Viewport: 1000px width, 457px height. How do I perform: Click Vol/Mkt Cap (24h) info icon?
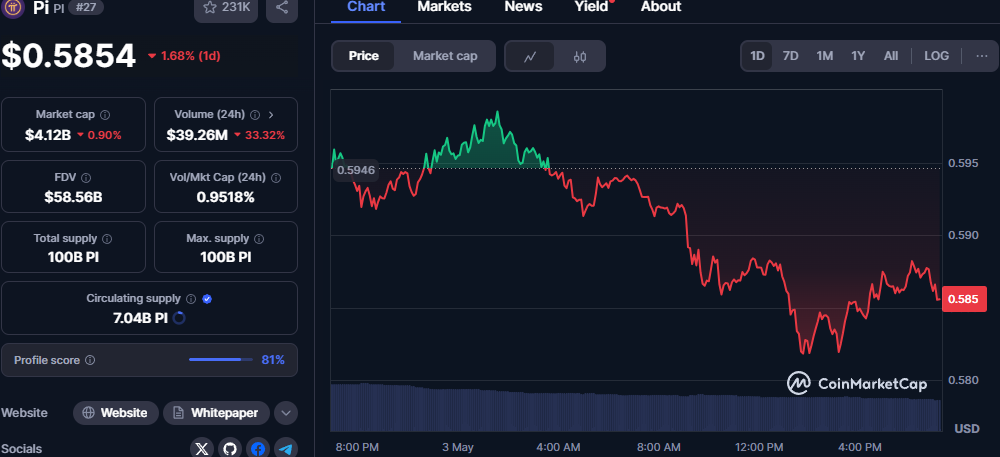tap(277, 178)
